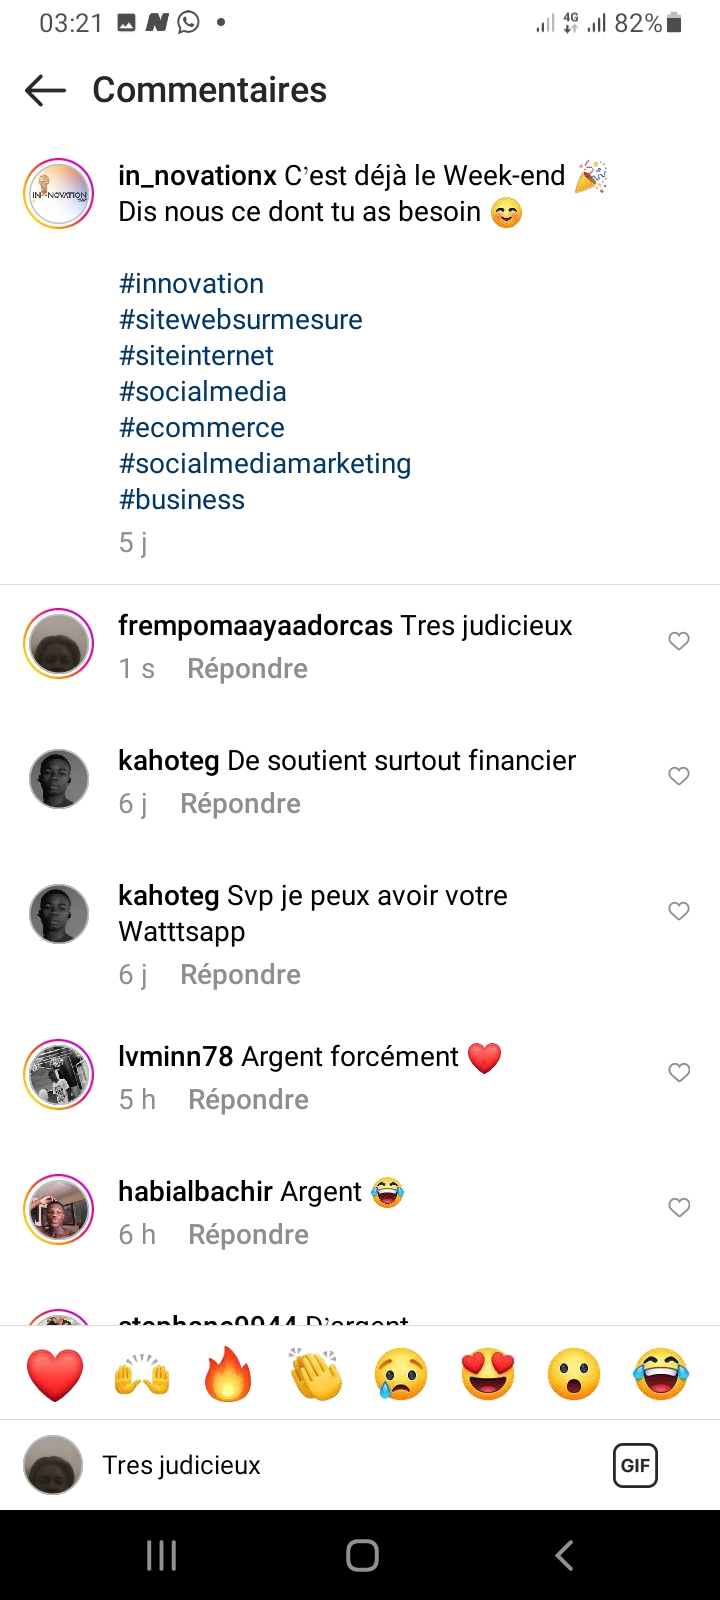Screen dimensions: 720x1600
Task: Like lvminn78's "Argent forcément" comment
Action: [679, 1072]
